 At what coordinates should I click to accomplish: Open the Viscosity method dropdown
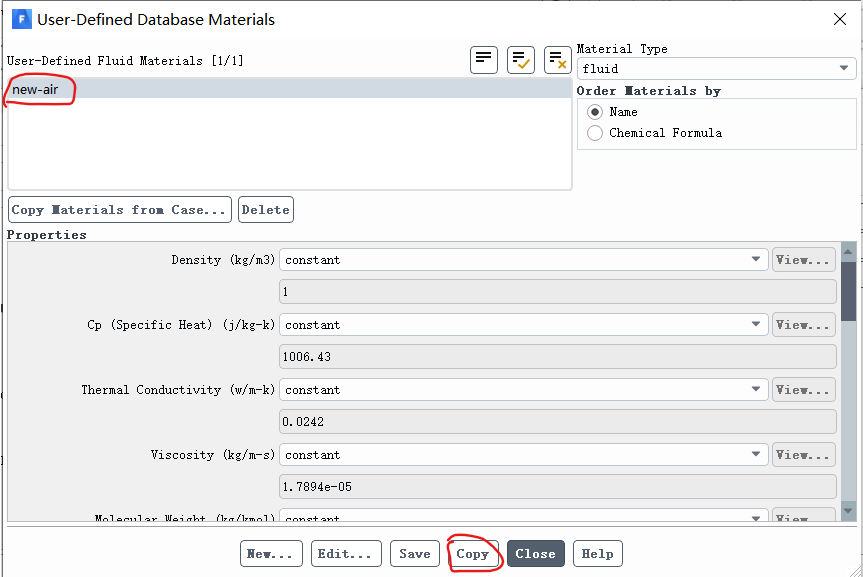(523, 455)
